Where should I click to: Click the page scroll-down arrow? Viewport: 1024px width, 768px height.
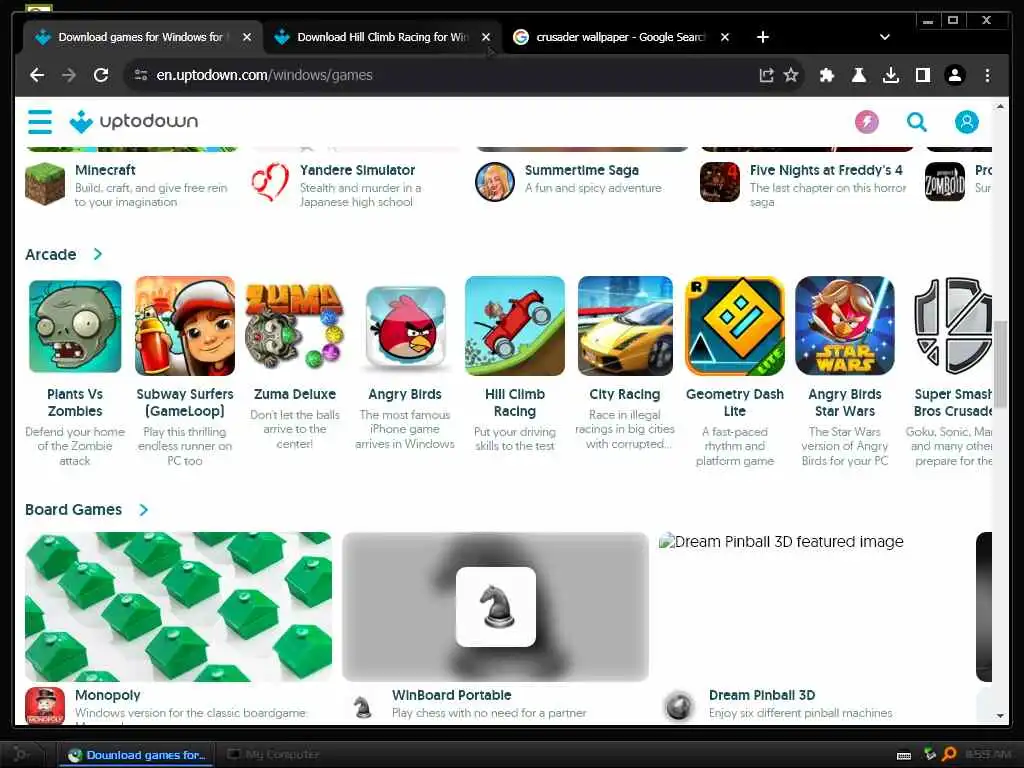1000,716
